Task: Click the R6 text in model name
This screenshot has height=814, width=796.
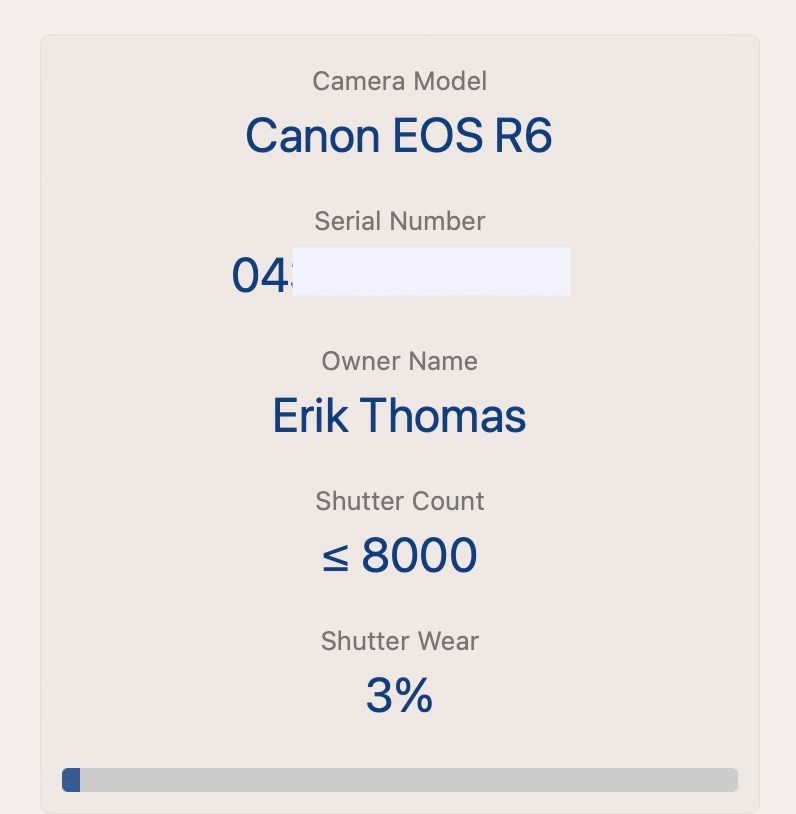Action: (523, 136)
